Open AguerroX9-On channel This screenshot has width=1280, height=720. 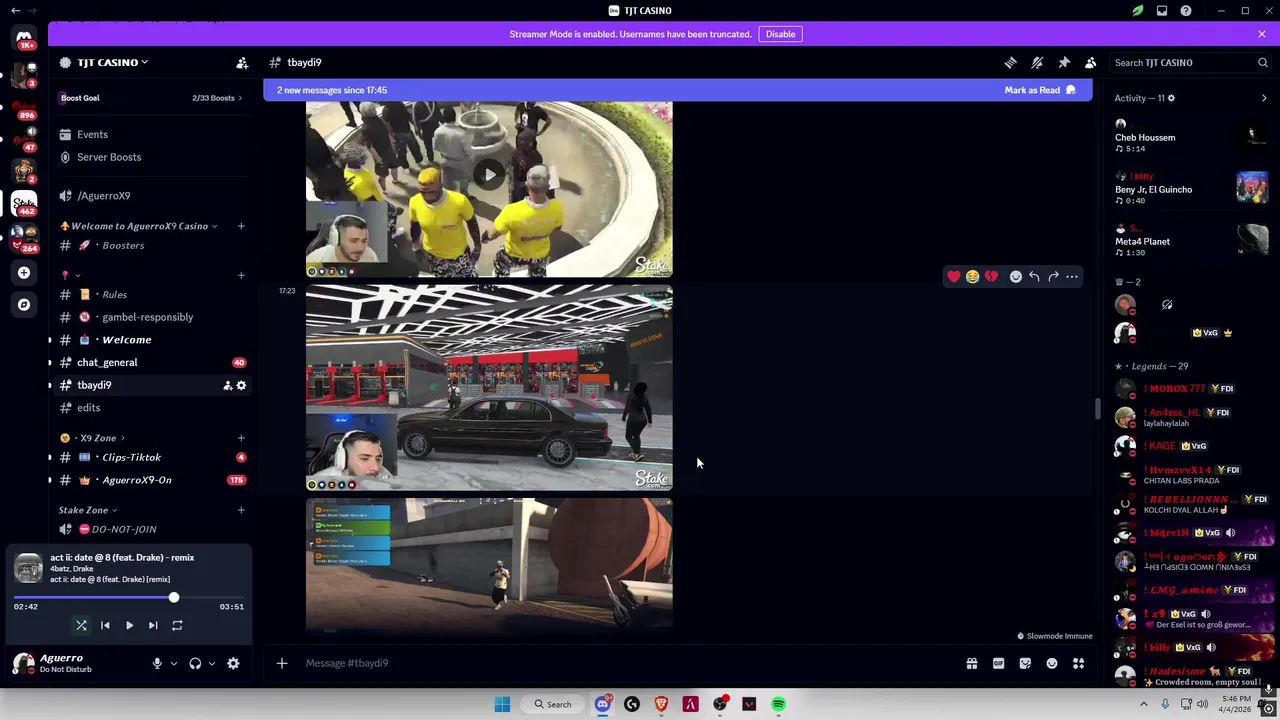[152, 480]
